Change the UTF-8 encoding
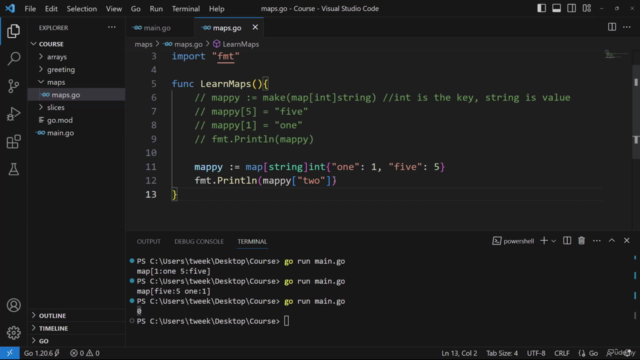This screenshot has width=640, height=360. (x=536, y=353)
